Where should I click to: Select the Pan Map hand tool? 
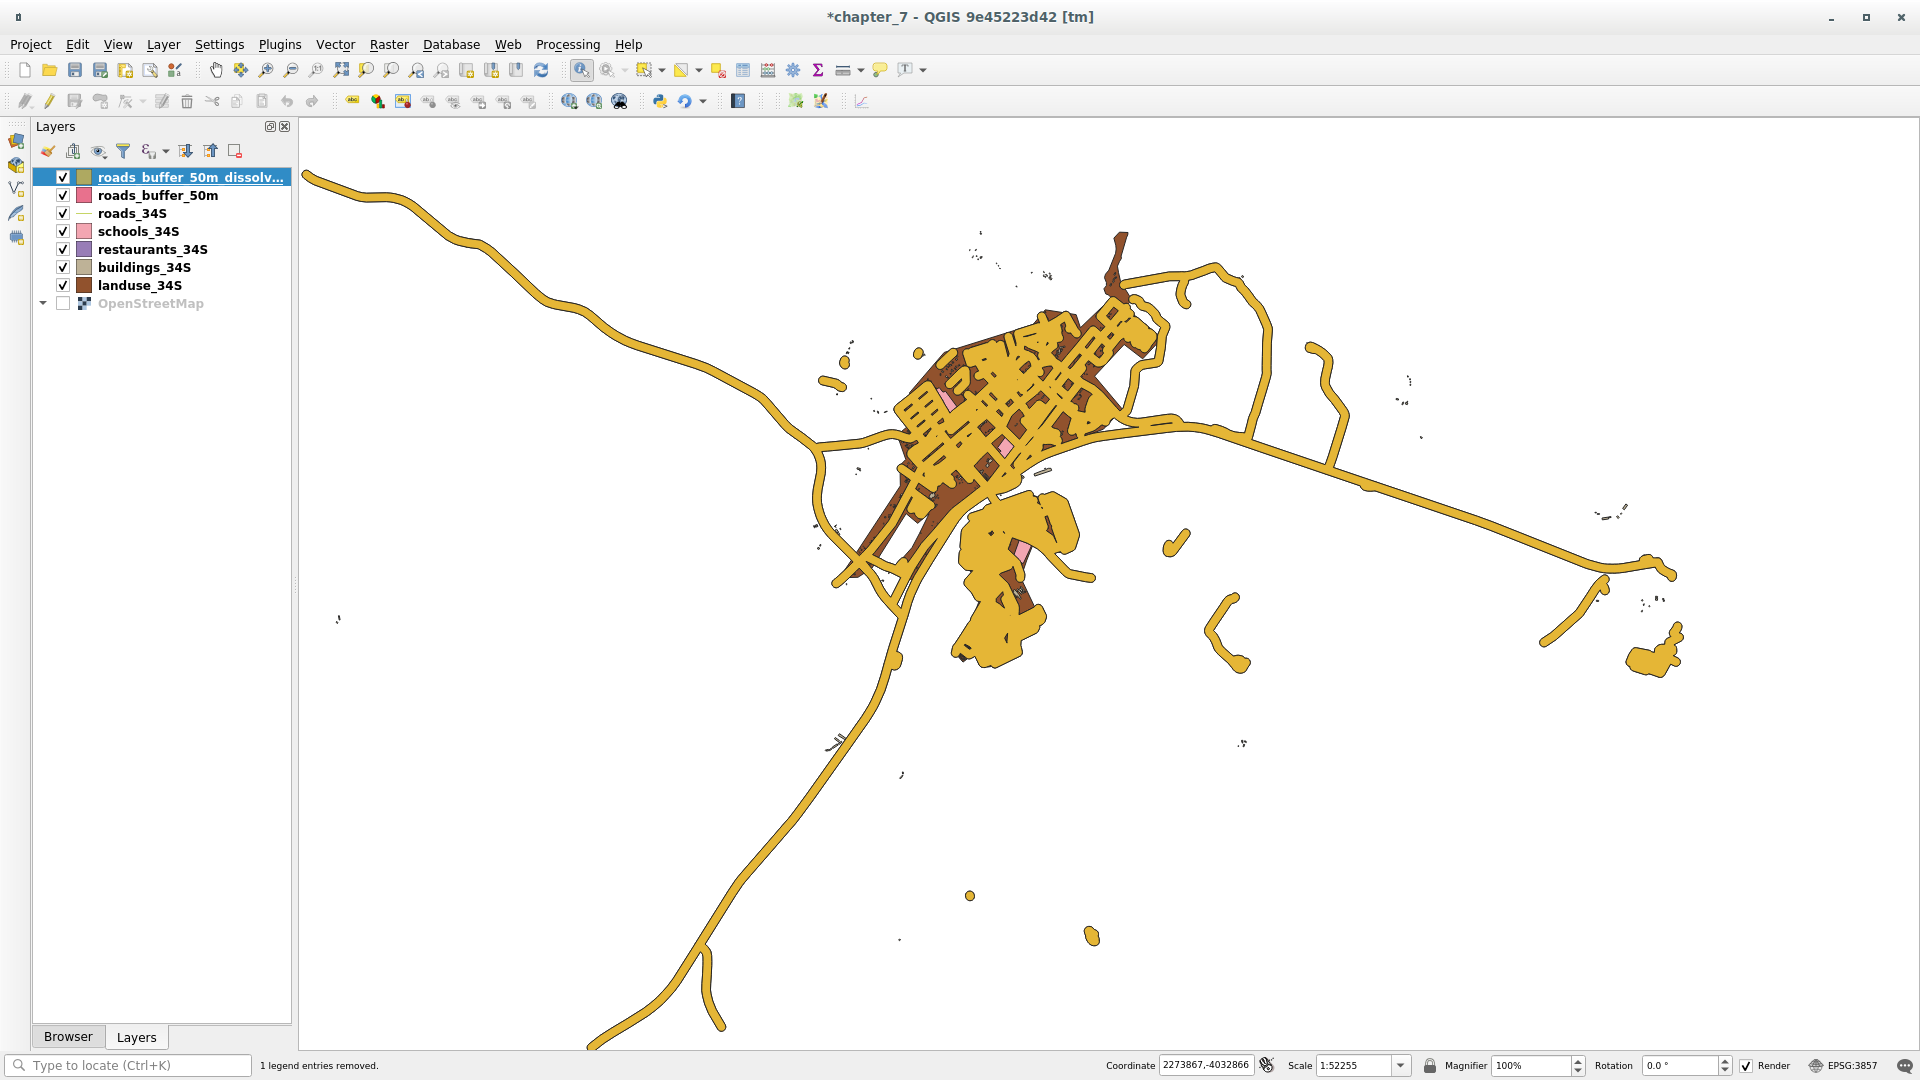coord(216,70)
